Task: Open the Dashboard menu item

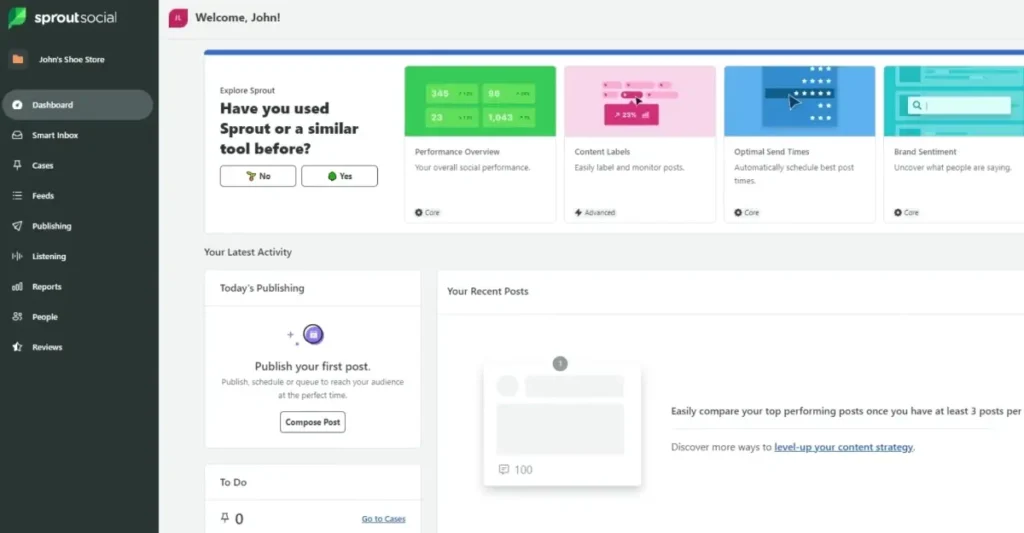Action: (x=78, y=105)
